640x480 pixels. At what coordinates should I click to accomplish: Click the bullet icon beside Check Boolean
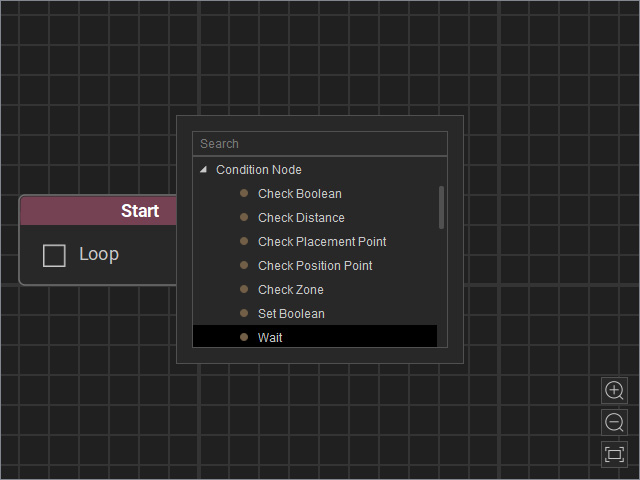tap(244, 193)
